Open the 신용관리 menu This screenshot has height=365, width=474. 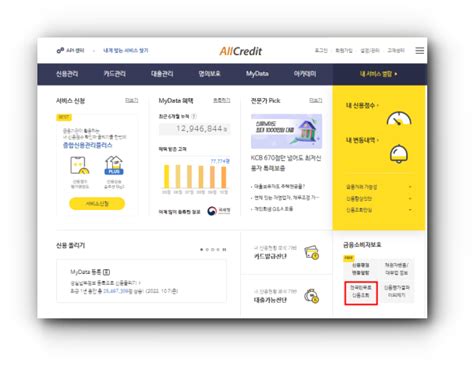[x=67, y=74]
